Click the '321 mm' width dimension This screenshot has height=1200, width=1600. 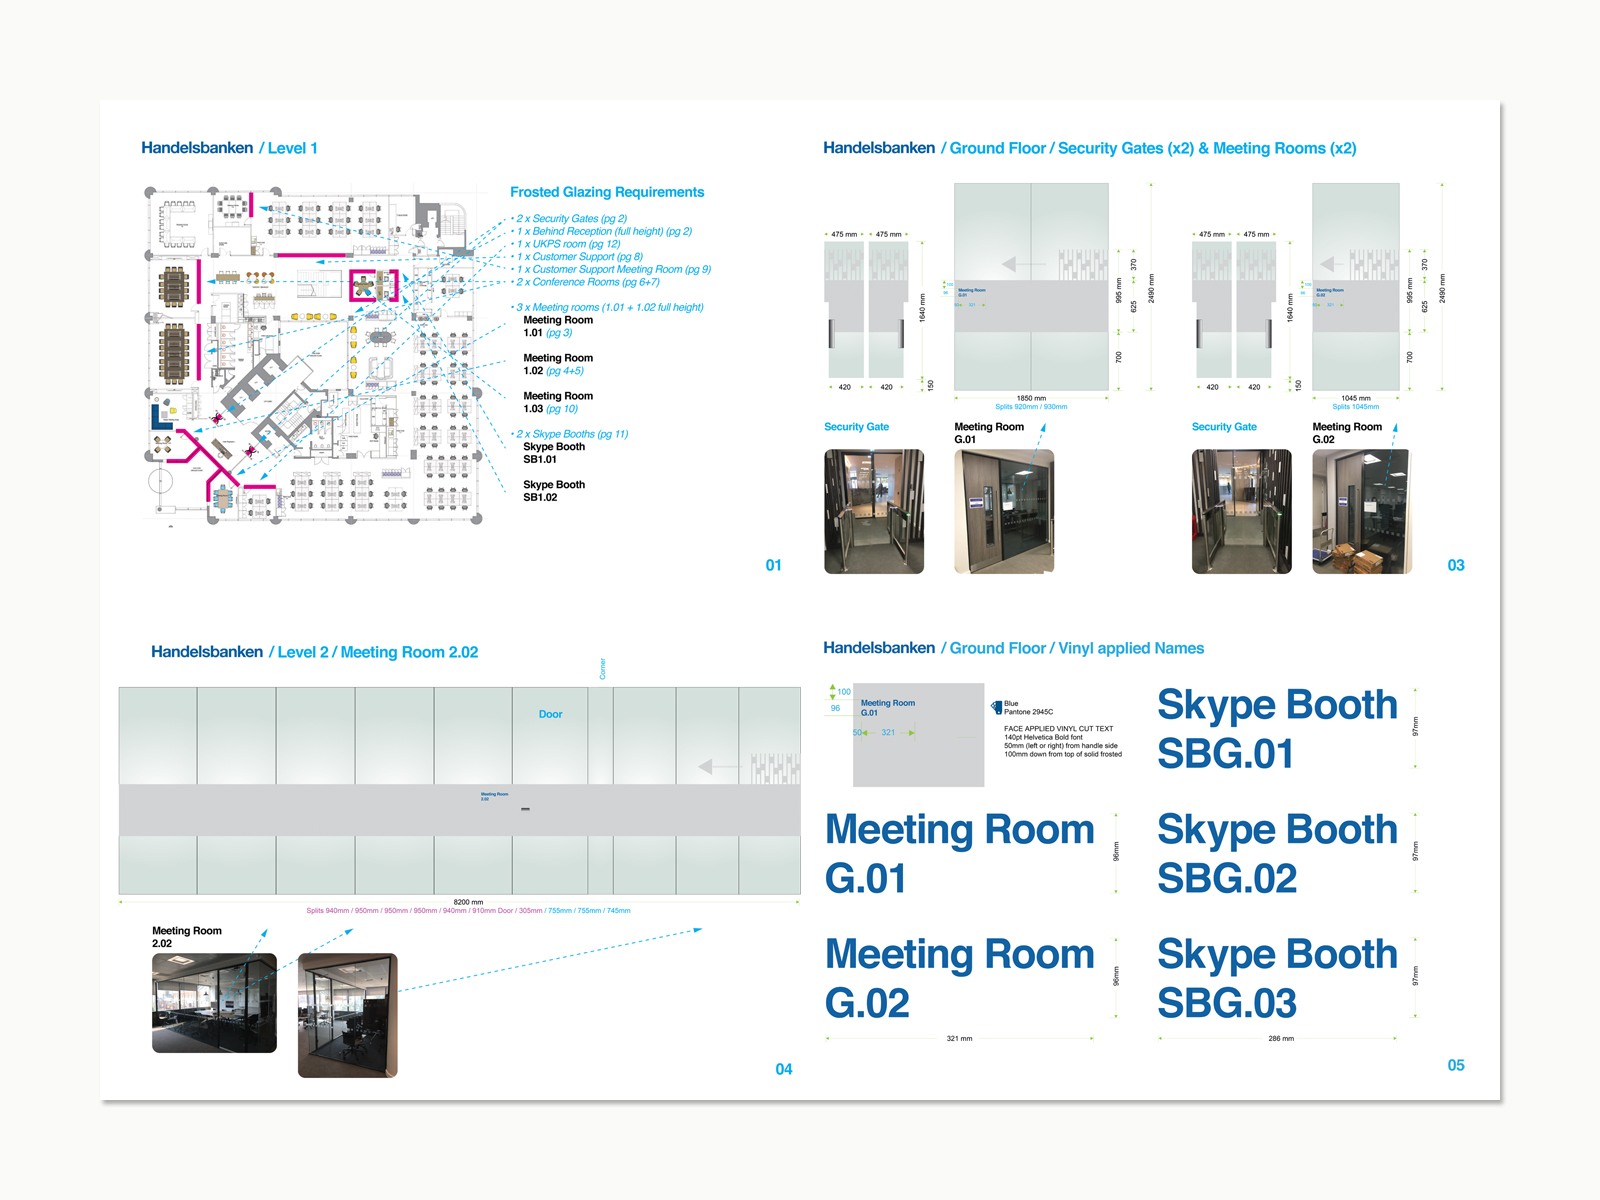pyautogui.click(x=959, y=1039)
